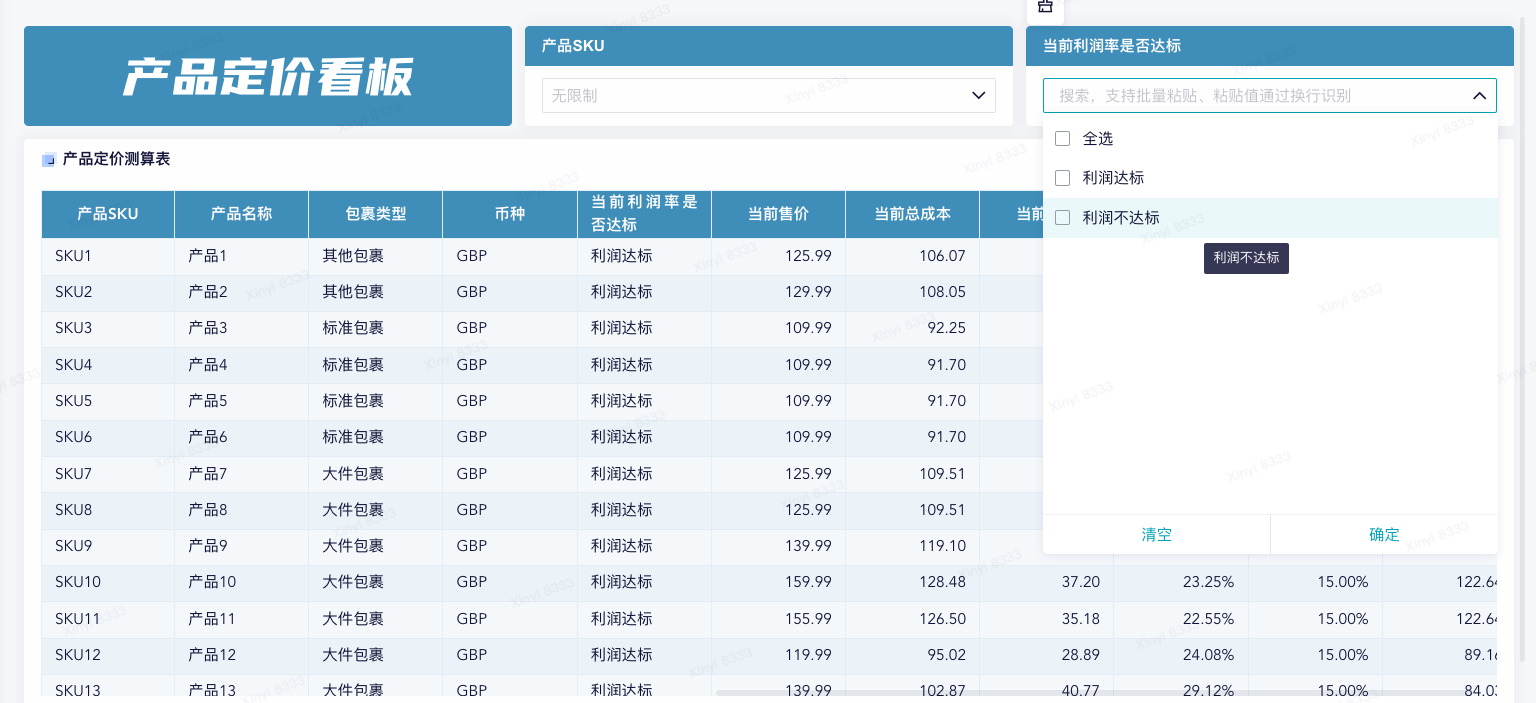The image size is (1536, 703).
Task: Select the SKU1 cell in the table
Action: pos(74,256)
